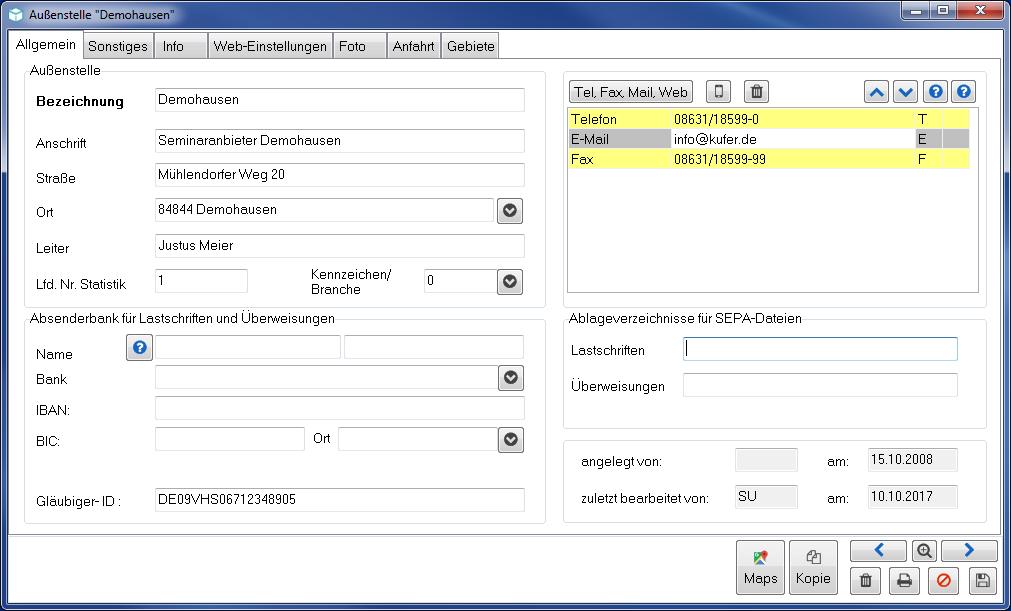Click the Anschrift field Seminaranbieter Demohausen
Viewport: 1011px width, 611px height.
coord(340,141)
